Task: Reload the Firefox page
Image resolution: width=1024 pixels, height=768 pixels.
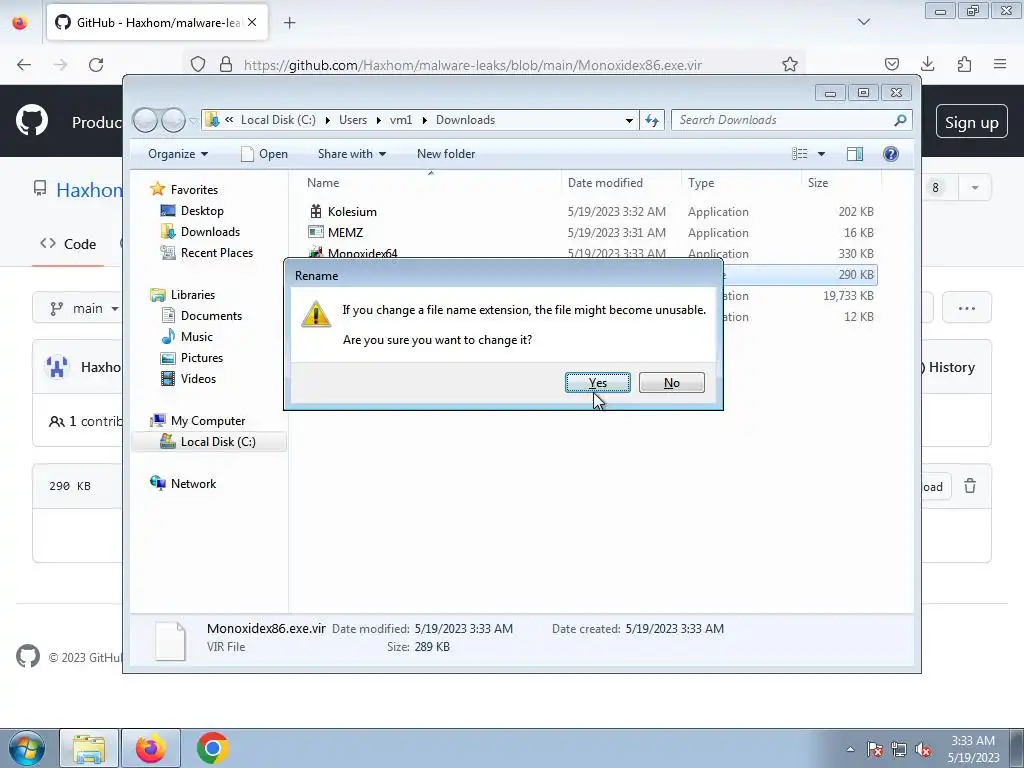Action: click(96, 64)
